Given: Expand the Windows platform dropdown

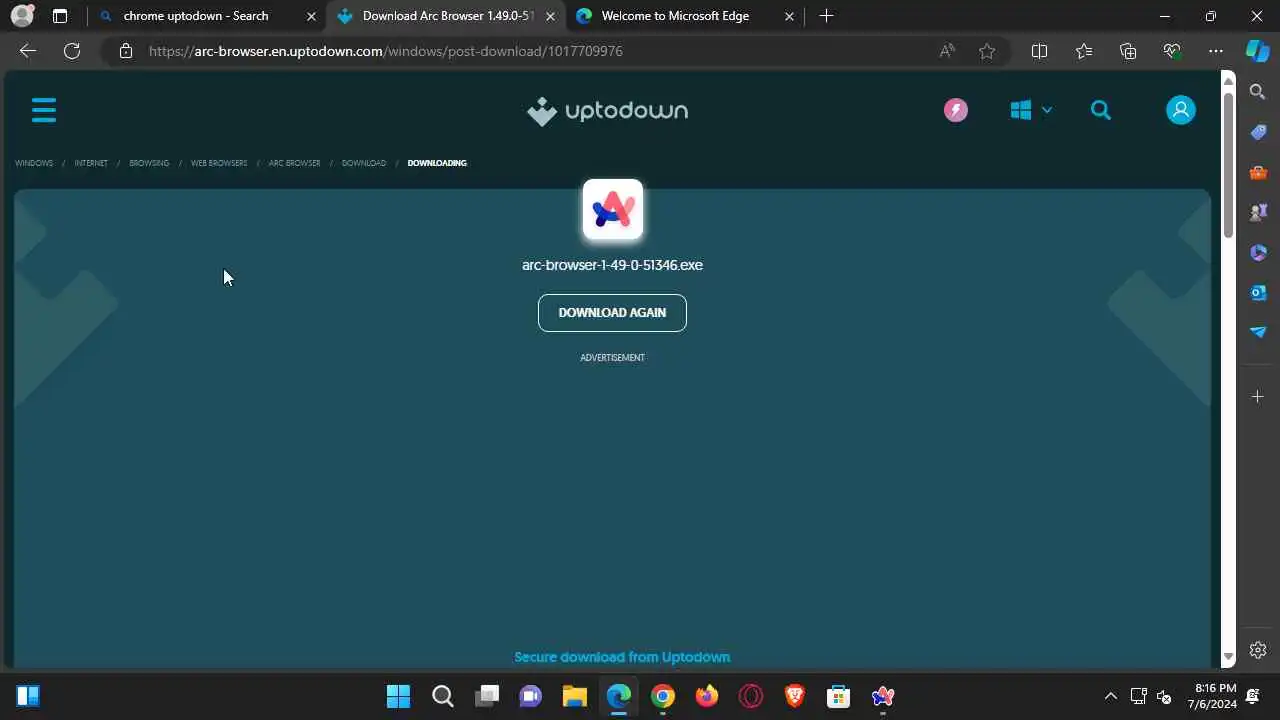Looking at the screenshot, I should 1031,110.
